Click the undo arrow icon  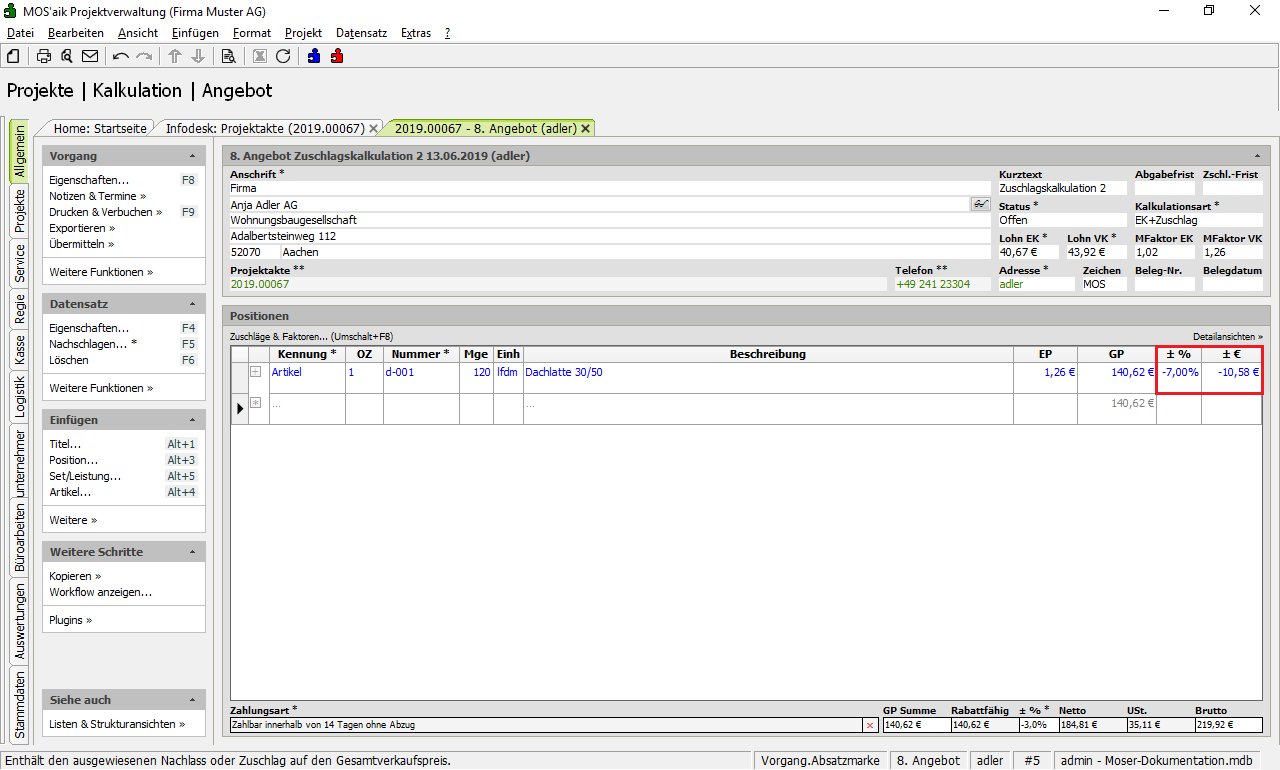click(121, 56)
